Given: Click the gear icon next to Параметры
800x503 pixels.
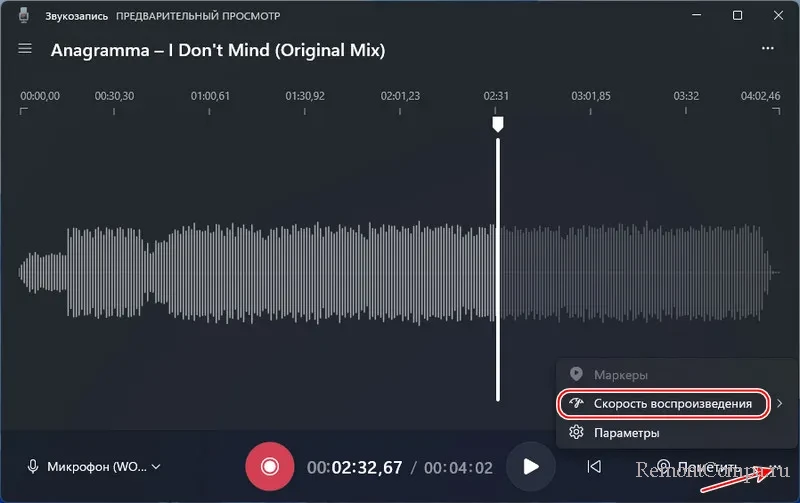Looking at the screenshot, I should click(x=576, y=433).
